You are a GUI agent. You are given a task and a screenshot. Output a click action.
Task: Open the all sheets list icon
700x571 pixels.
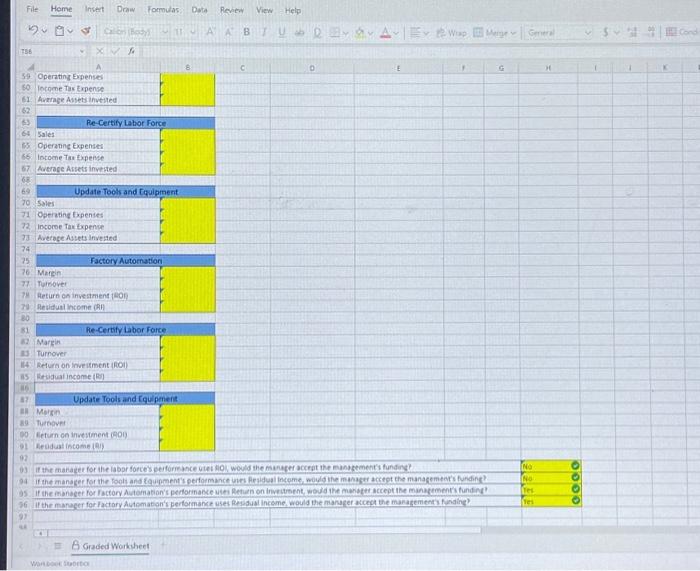tap(58, 546)
